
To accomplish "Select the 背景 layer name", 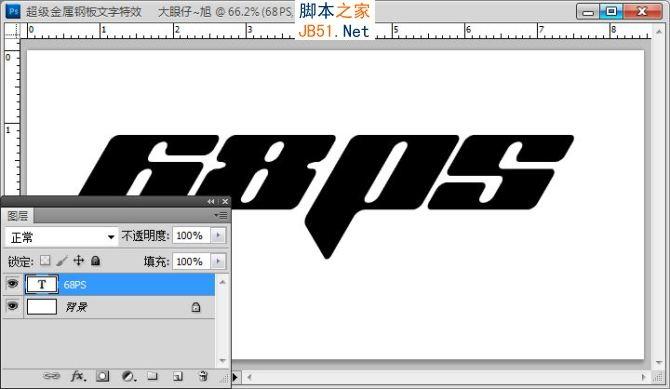I will coord(76,307).
